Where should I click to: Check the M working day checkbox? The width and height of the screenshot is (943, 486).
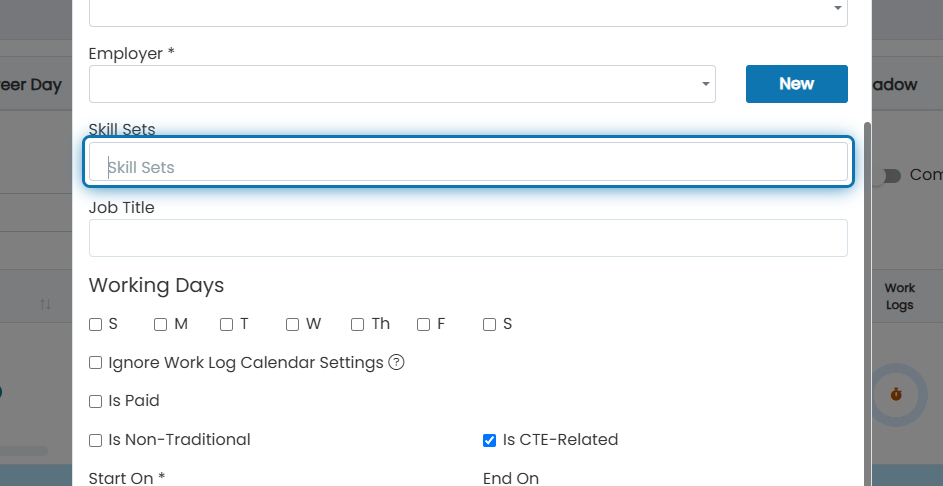point(160,325)
